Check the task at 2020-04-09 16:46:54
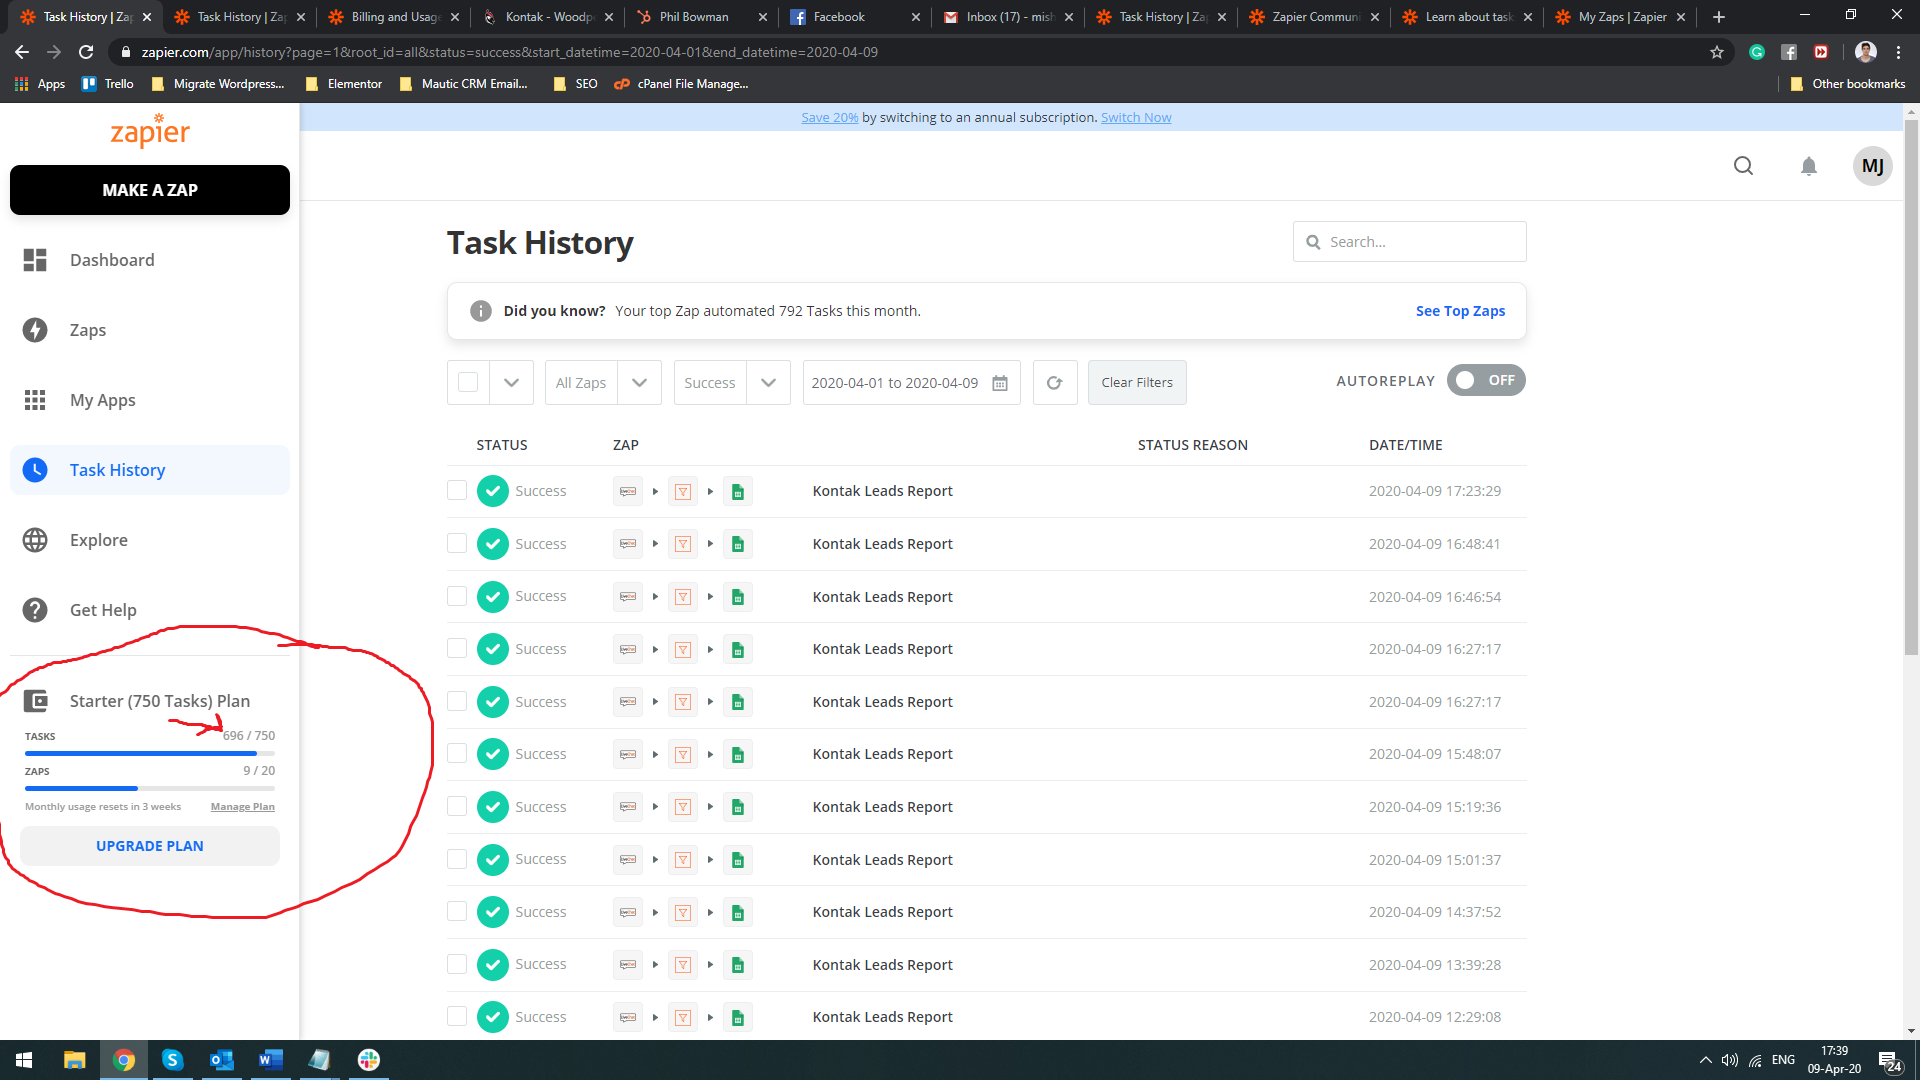 click(457, 596)
